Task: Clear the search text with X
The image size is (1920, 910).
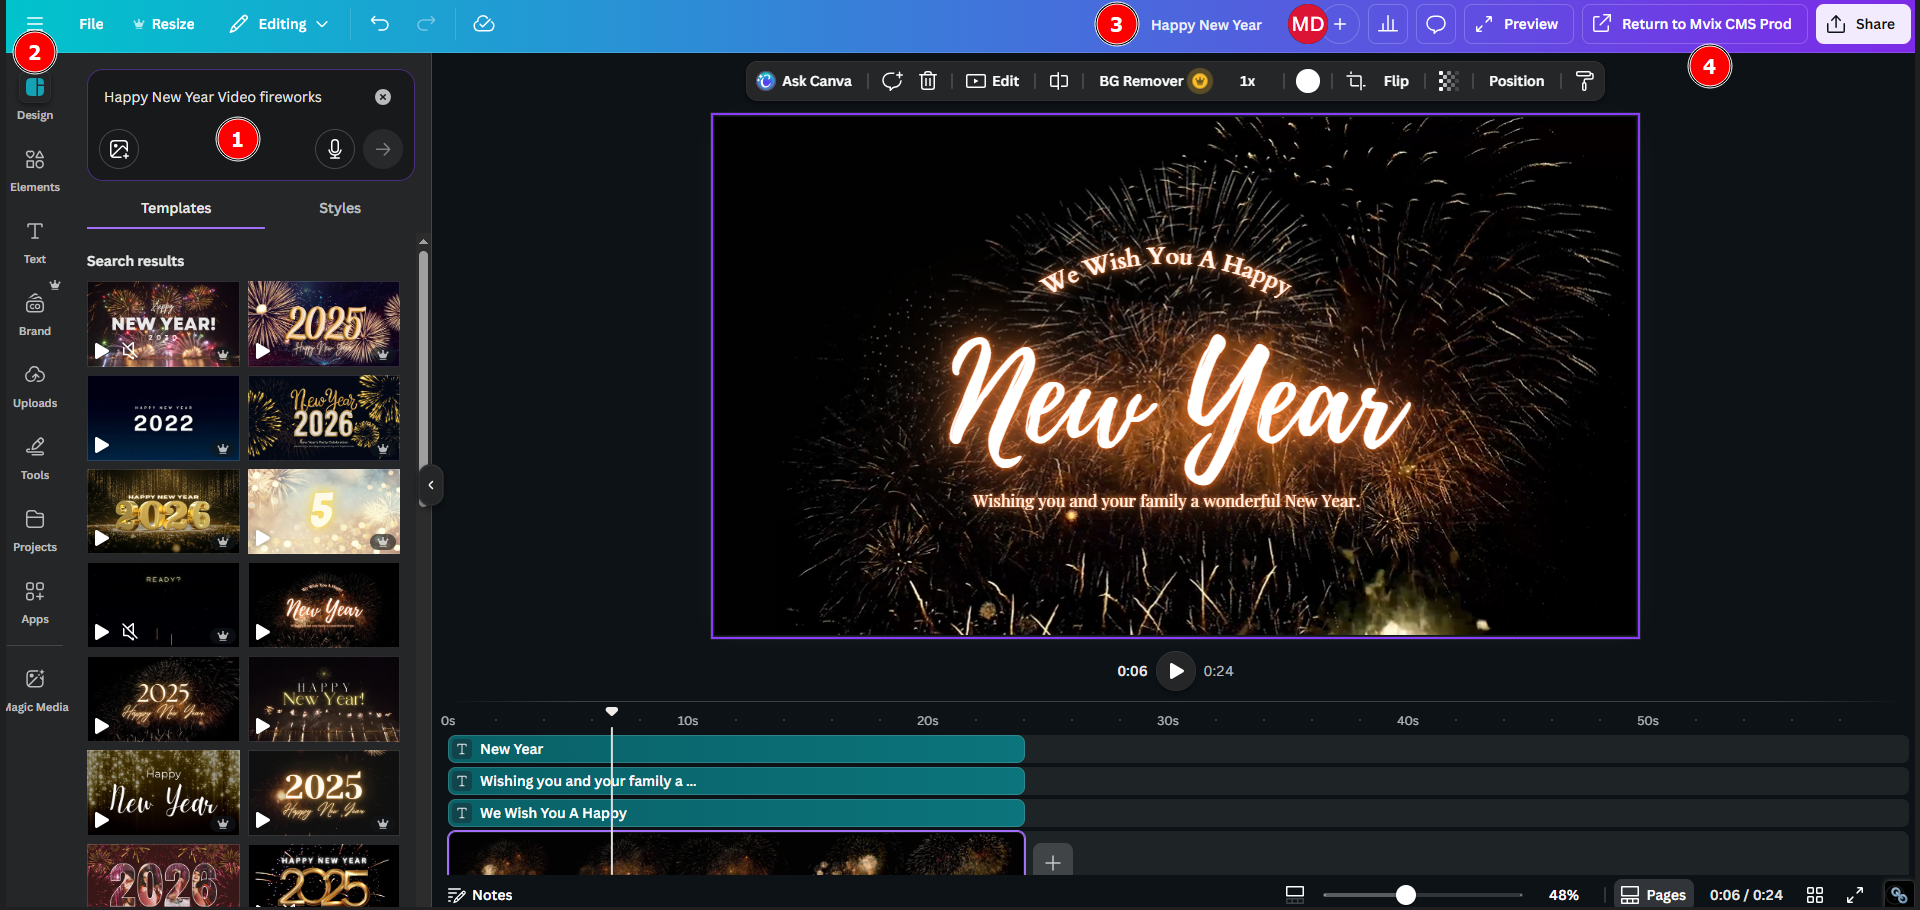Action: 383,97
